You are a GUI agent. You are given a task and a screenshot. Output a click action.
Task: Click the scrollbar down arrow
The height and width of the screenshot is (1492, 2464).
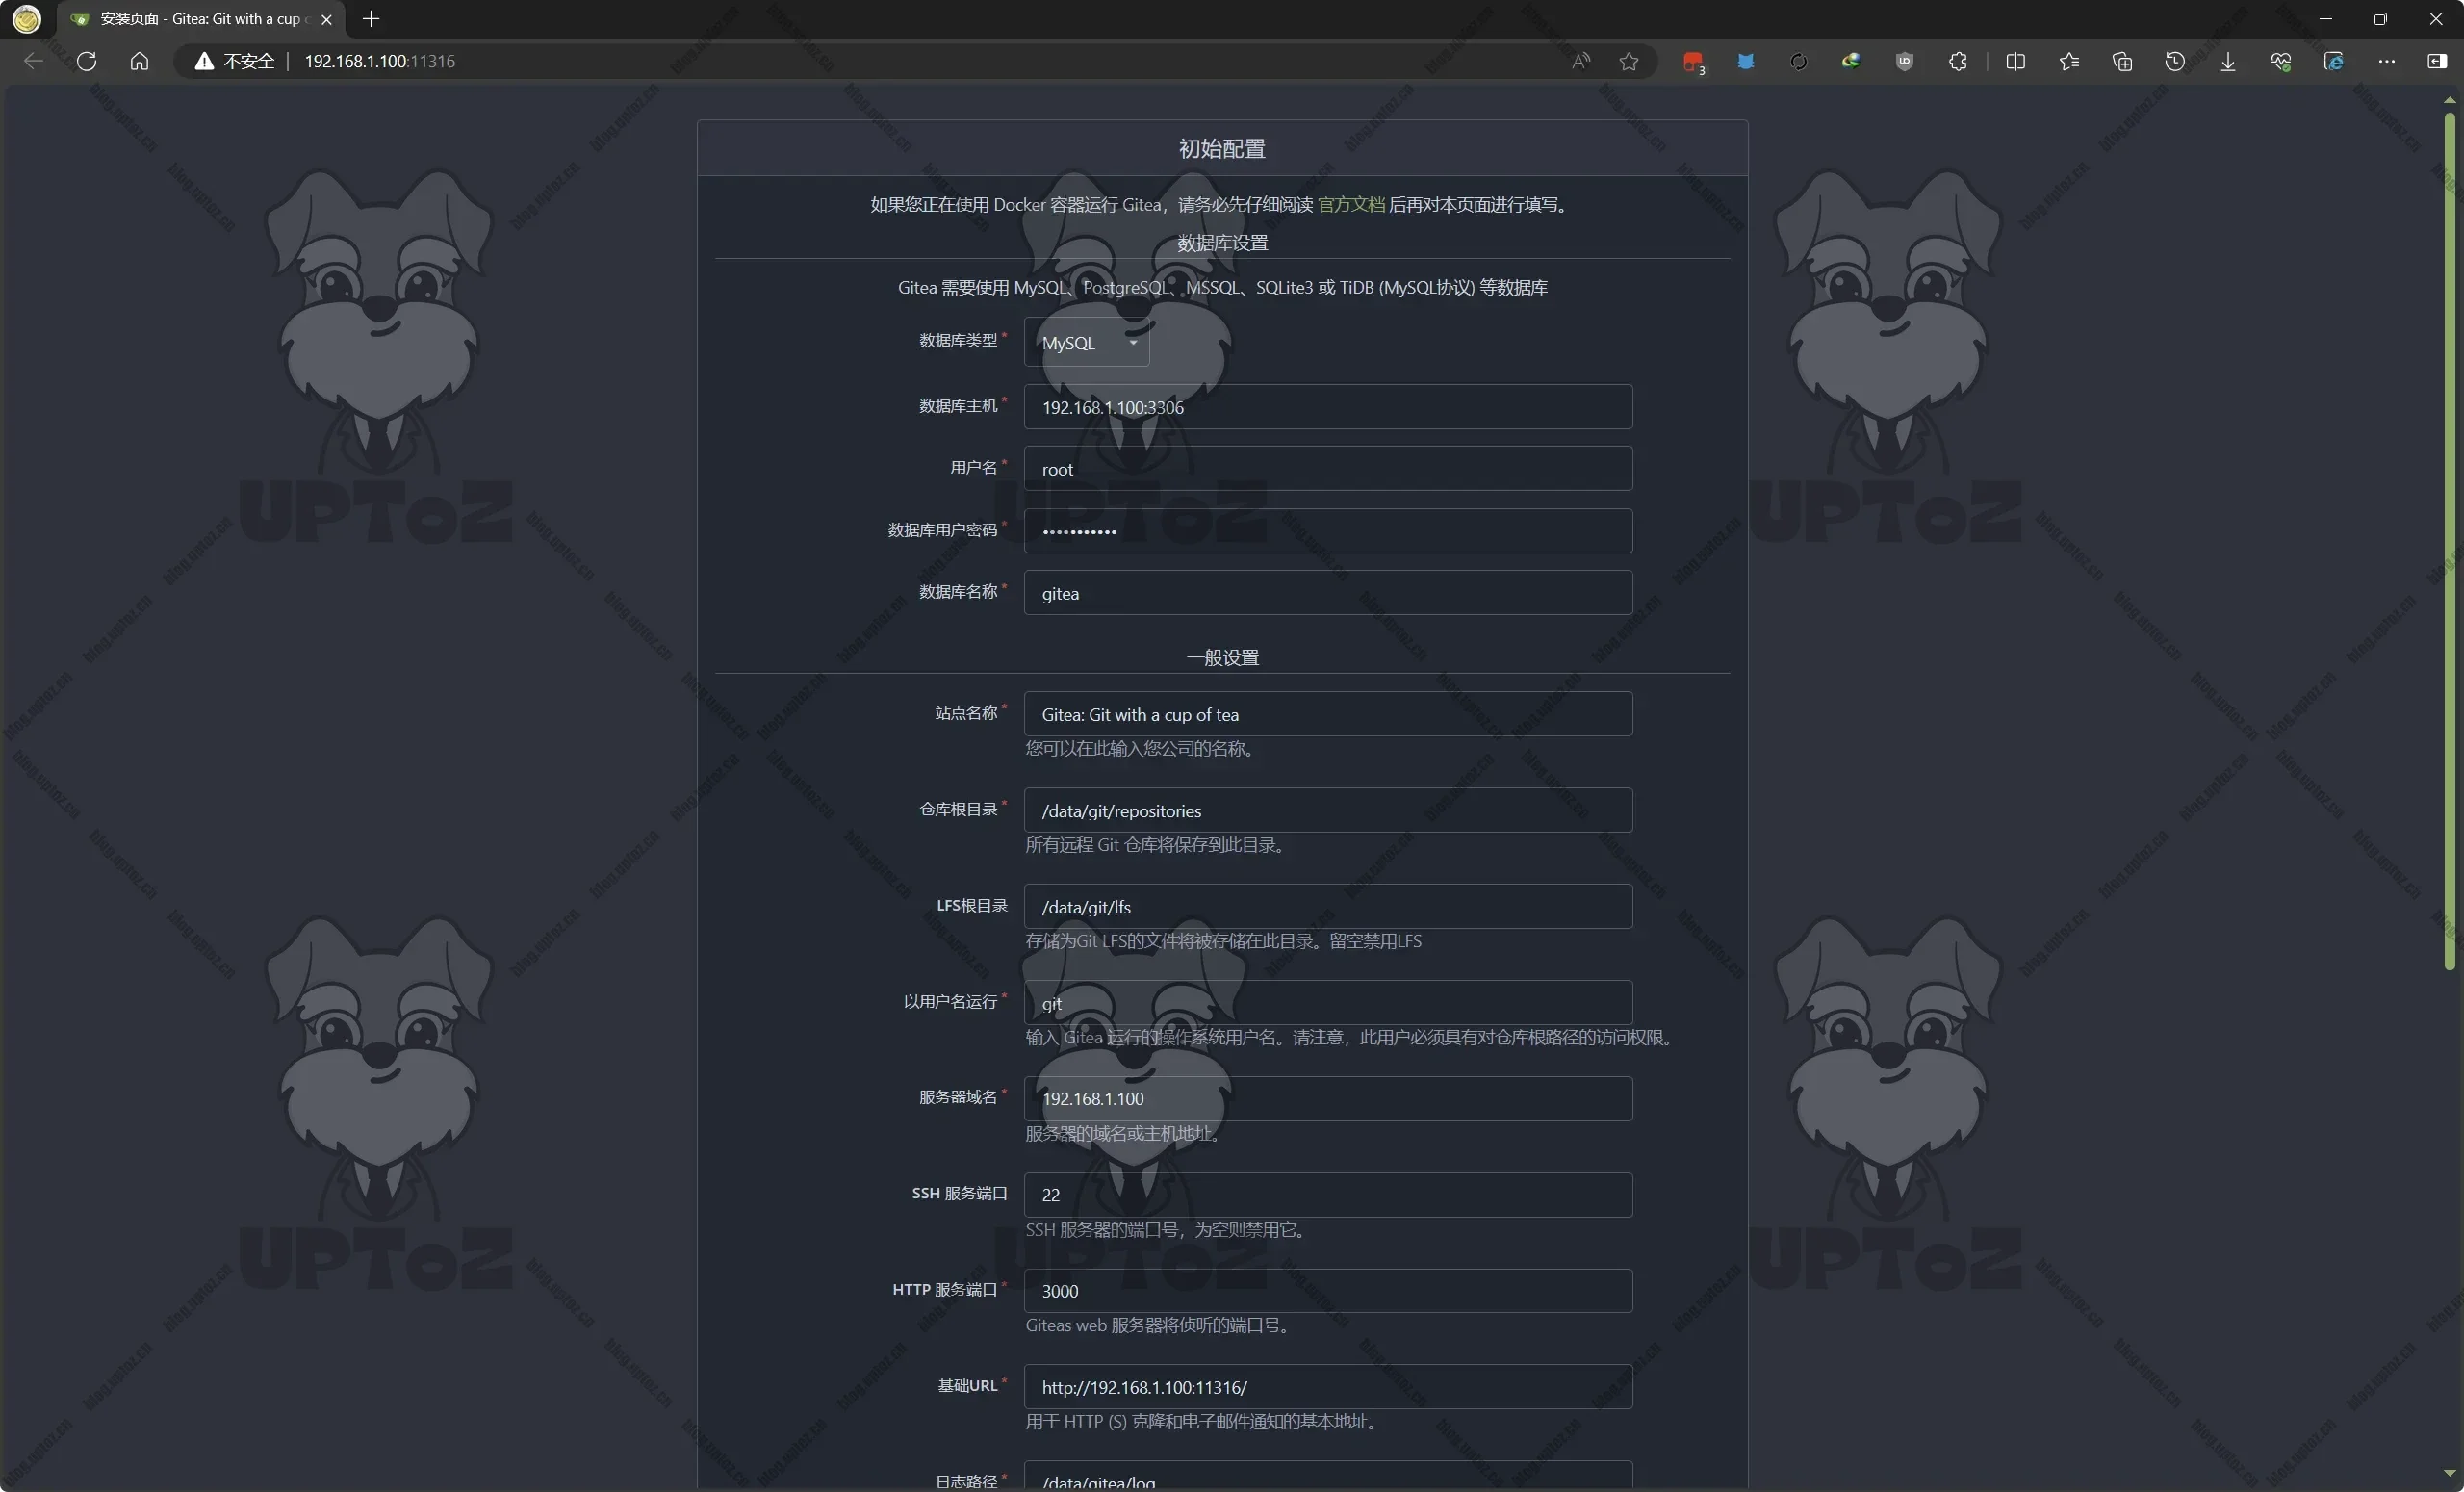pos(2449,1473)
